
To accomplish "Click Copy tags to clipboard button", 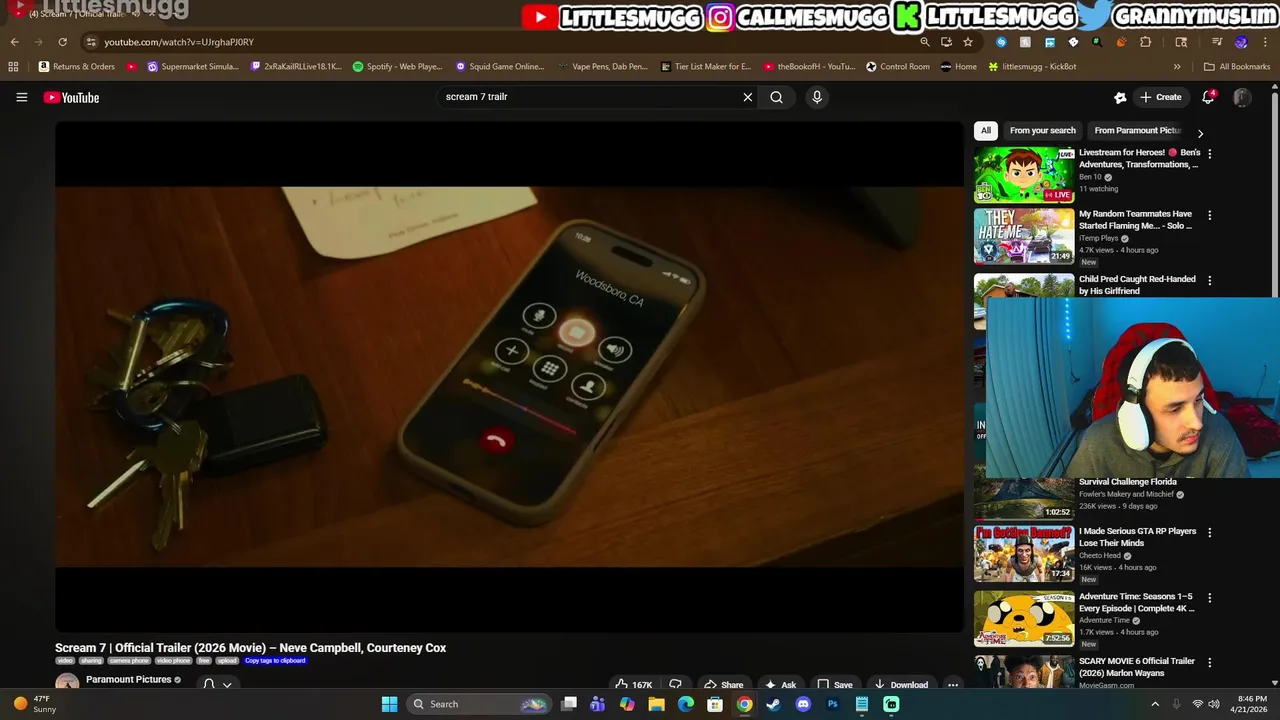I will (275, 660).
